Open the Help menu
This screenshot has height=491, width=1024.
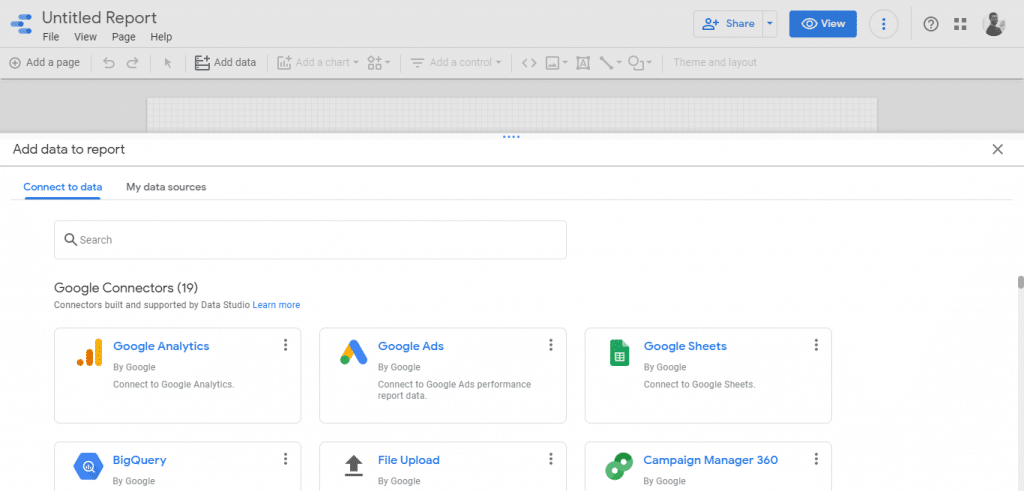(161, 37)
